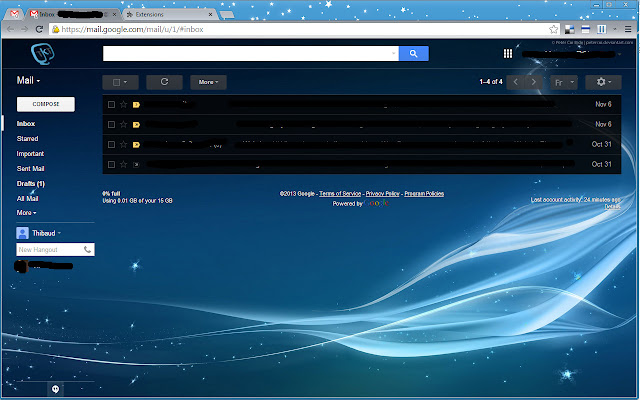The image size is (640, 400).
Task: Click the New Hangout text field
Action: pyautogui.click(x=49, y=249)
